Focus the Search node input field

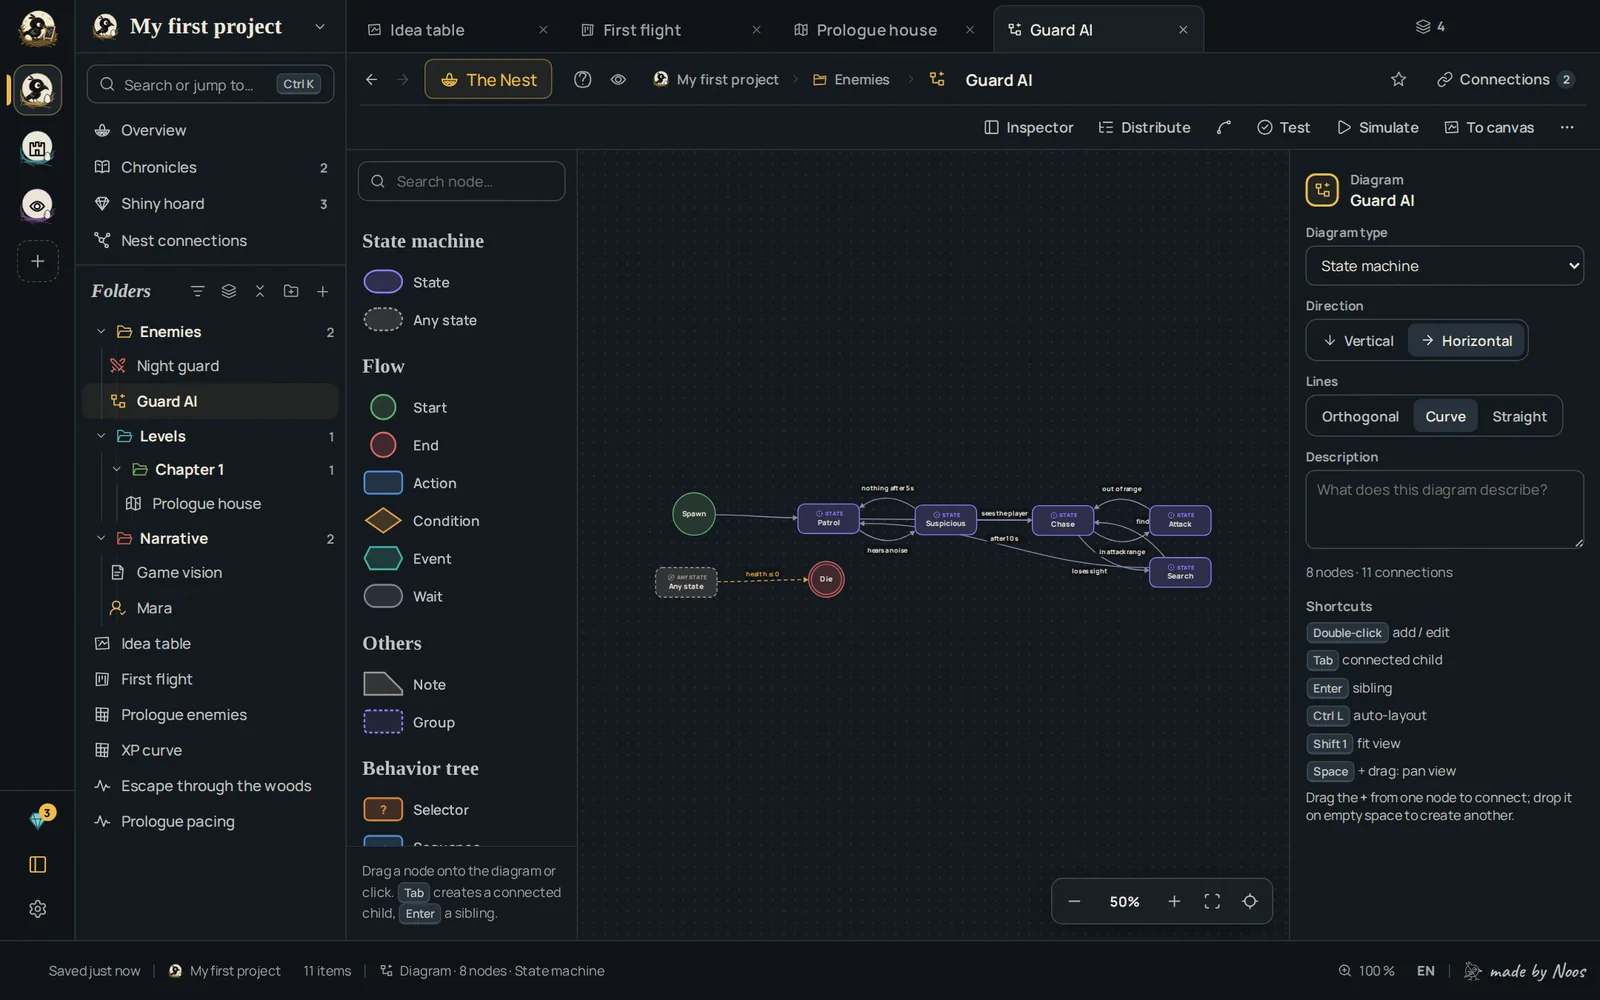461,181
